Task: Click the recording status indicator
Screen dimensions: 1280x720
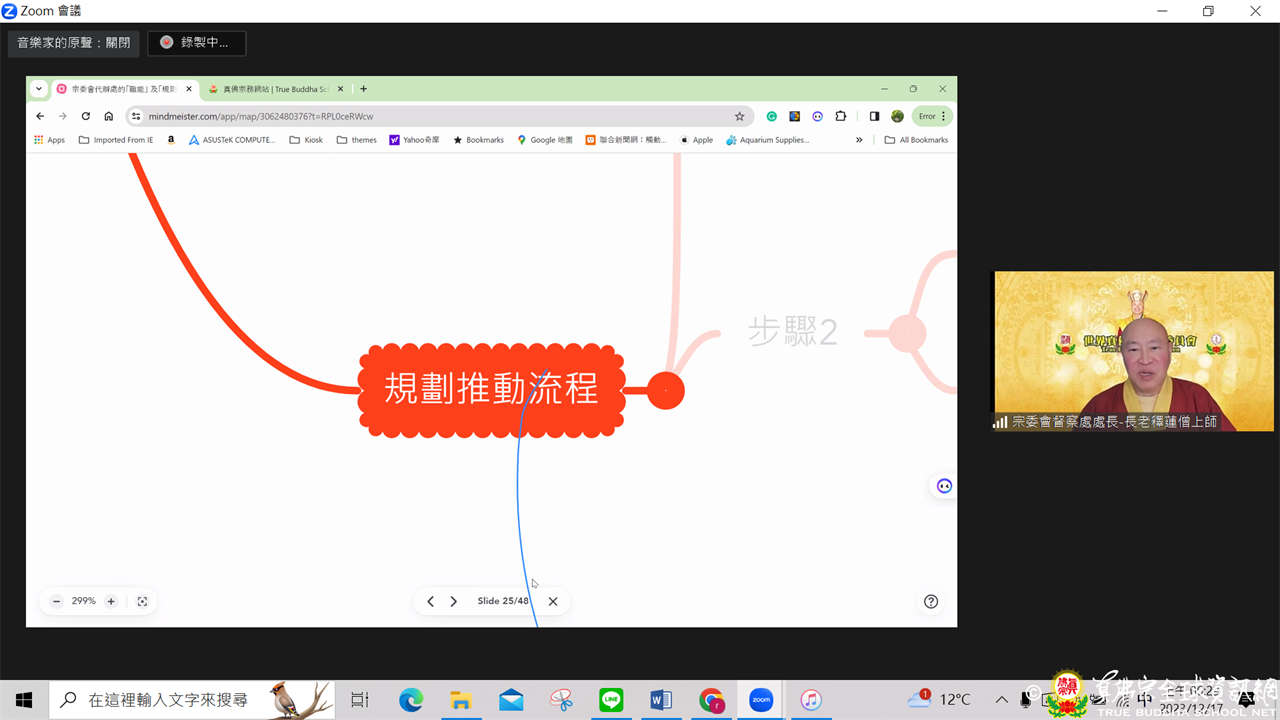Action: (197, 43)
